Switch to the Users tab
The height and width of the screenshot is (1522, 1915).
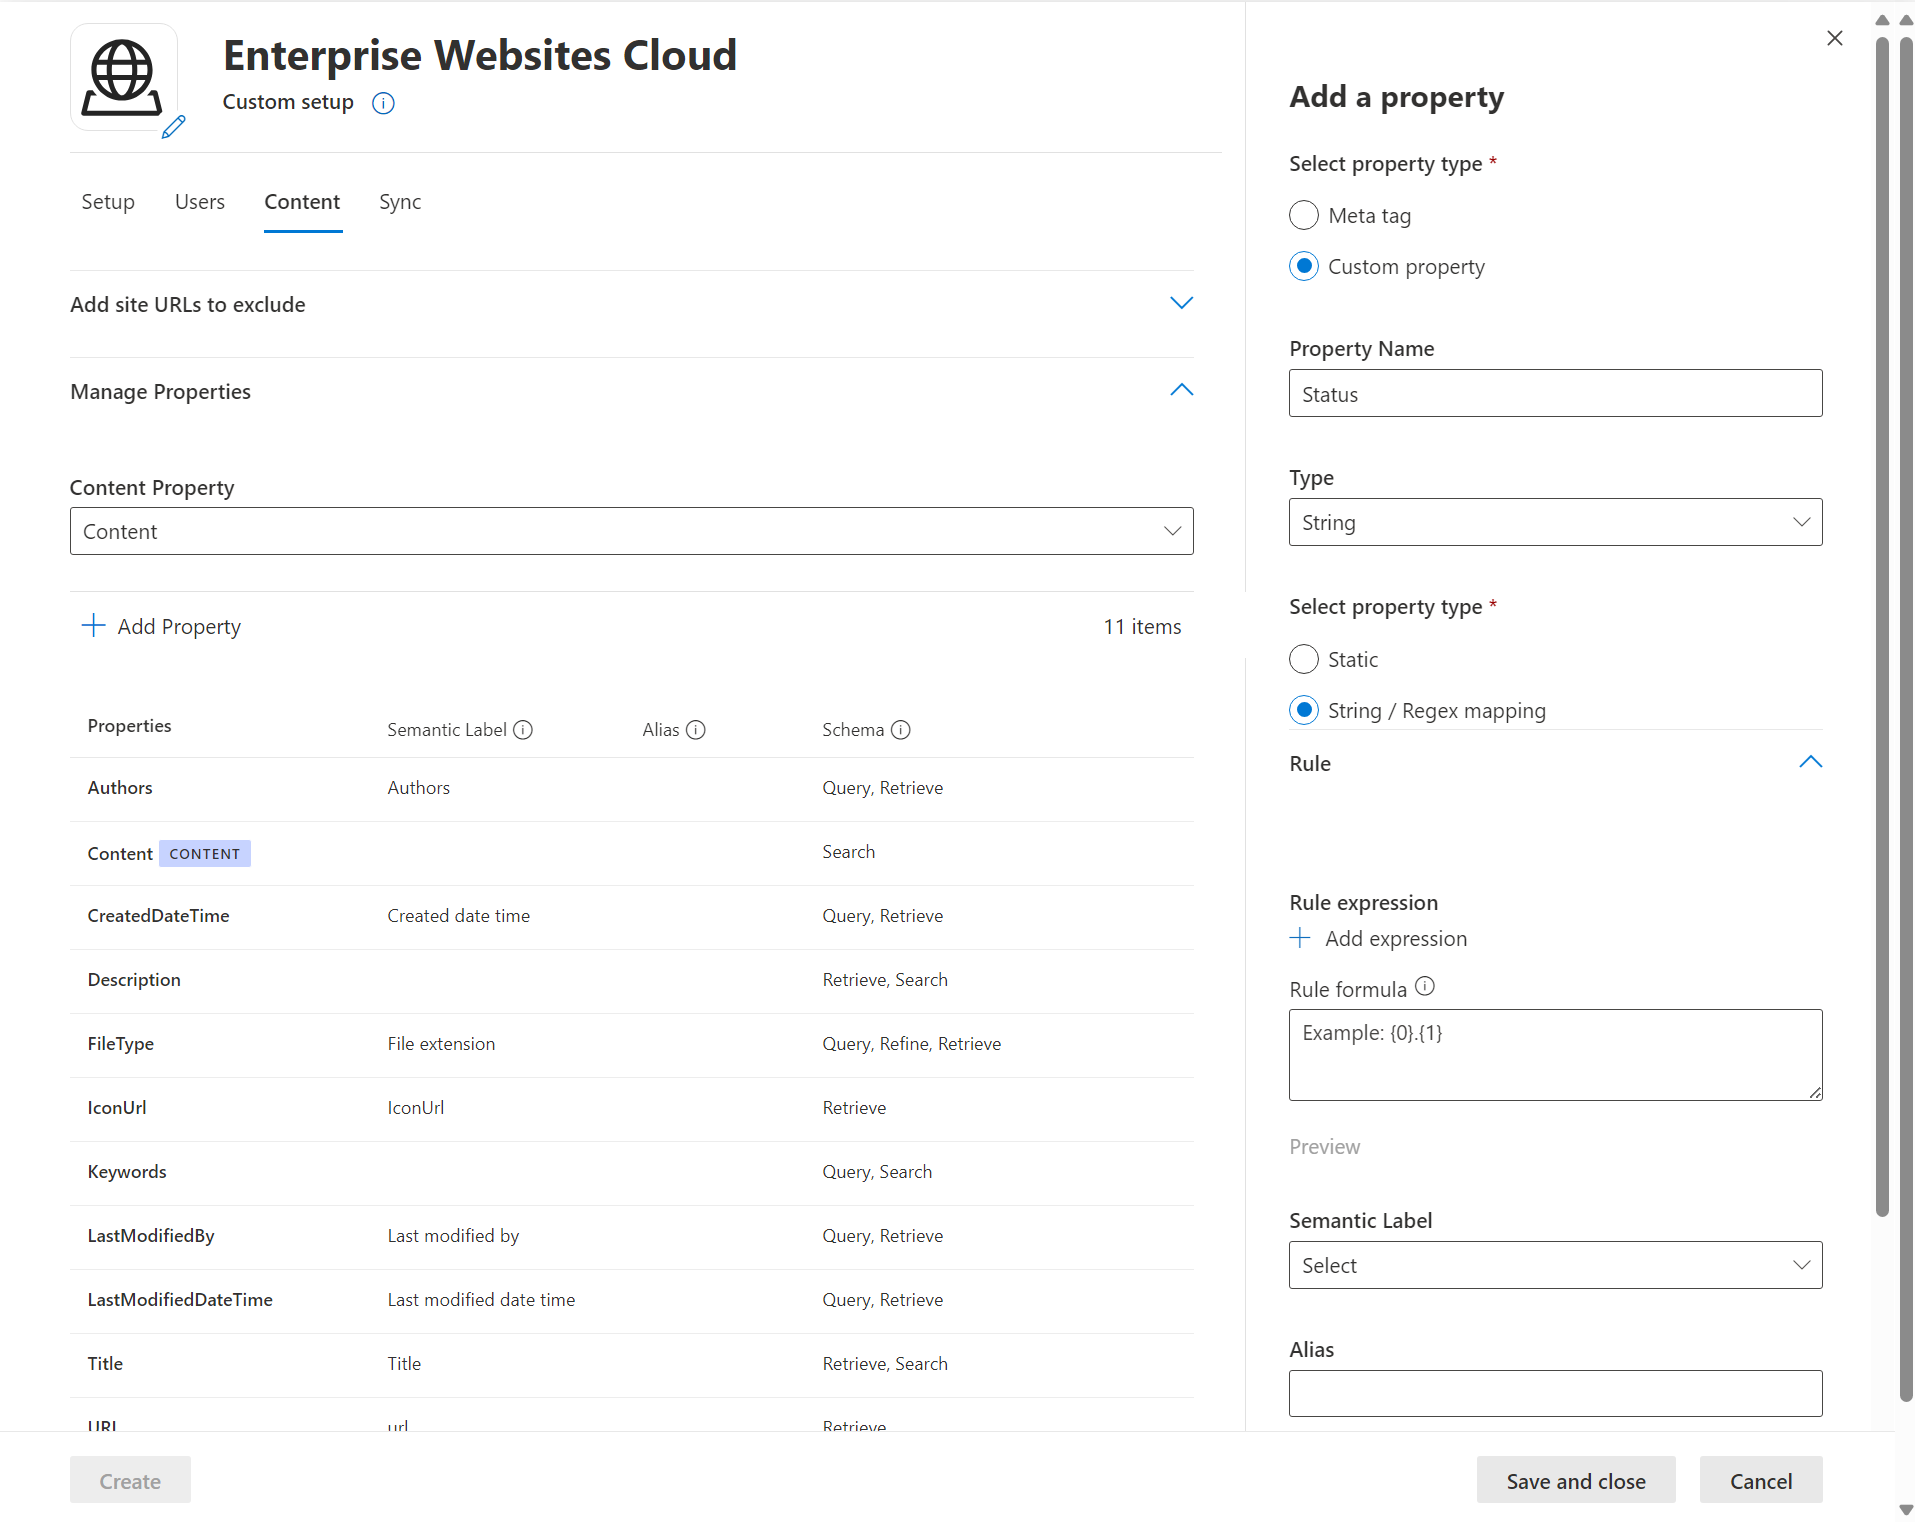[199, 201]
